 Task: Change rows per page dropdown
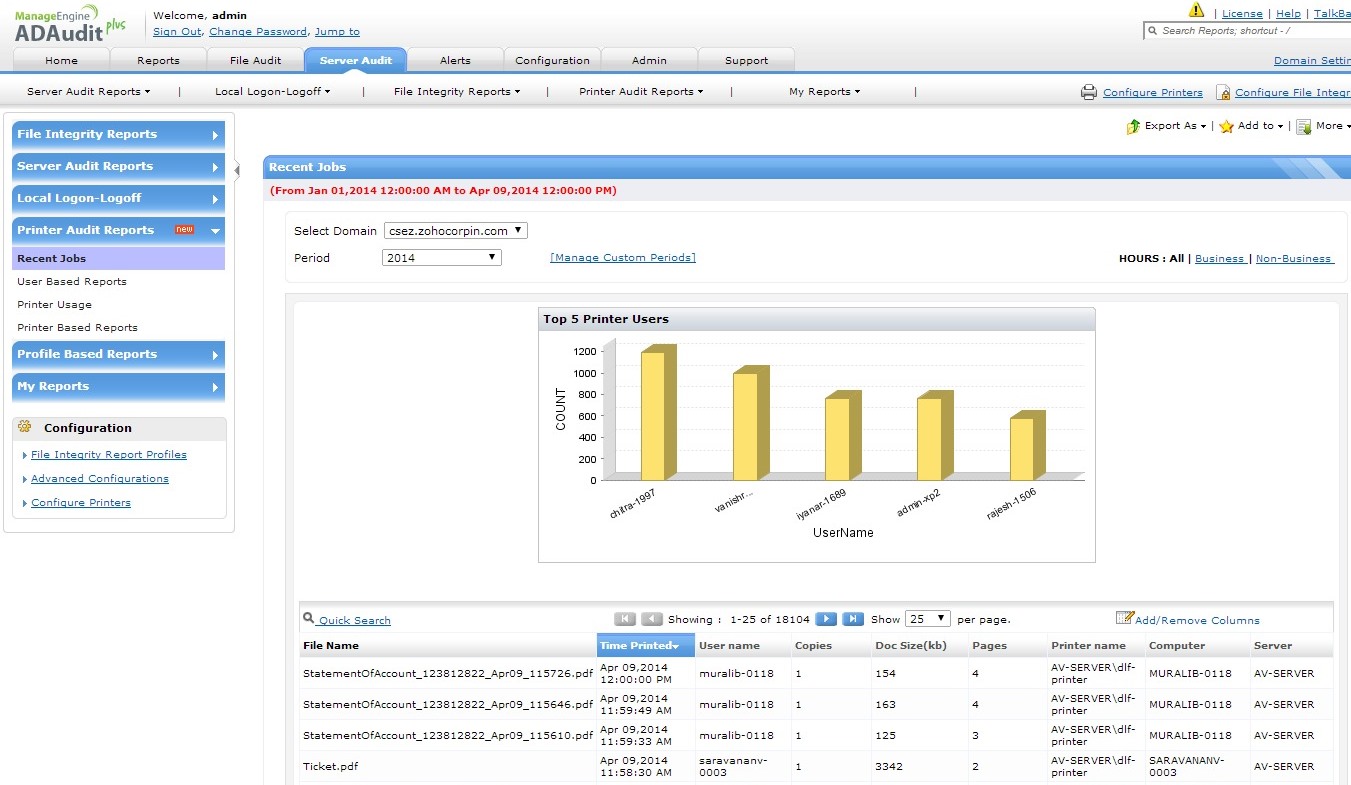pyautogui.click(x=927, y=620)
